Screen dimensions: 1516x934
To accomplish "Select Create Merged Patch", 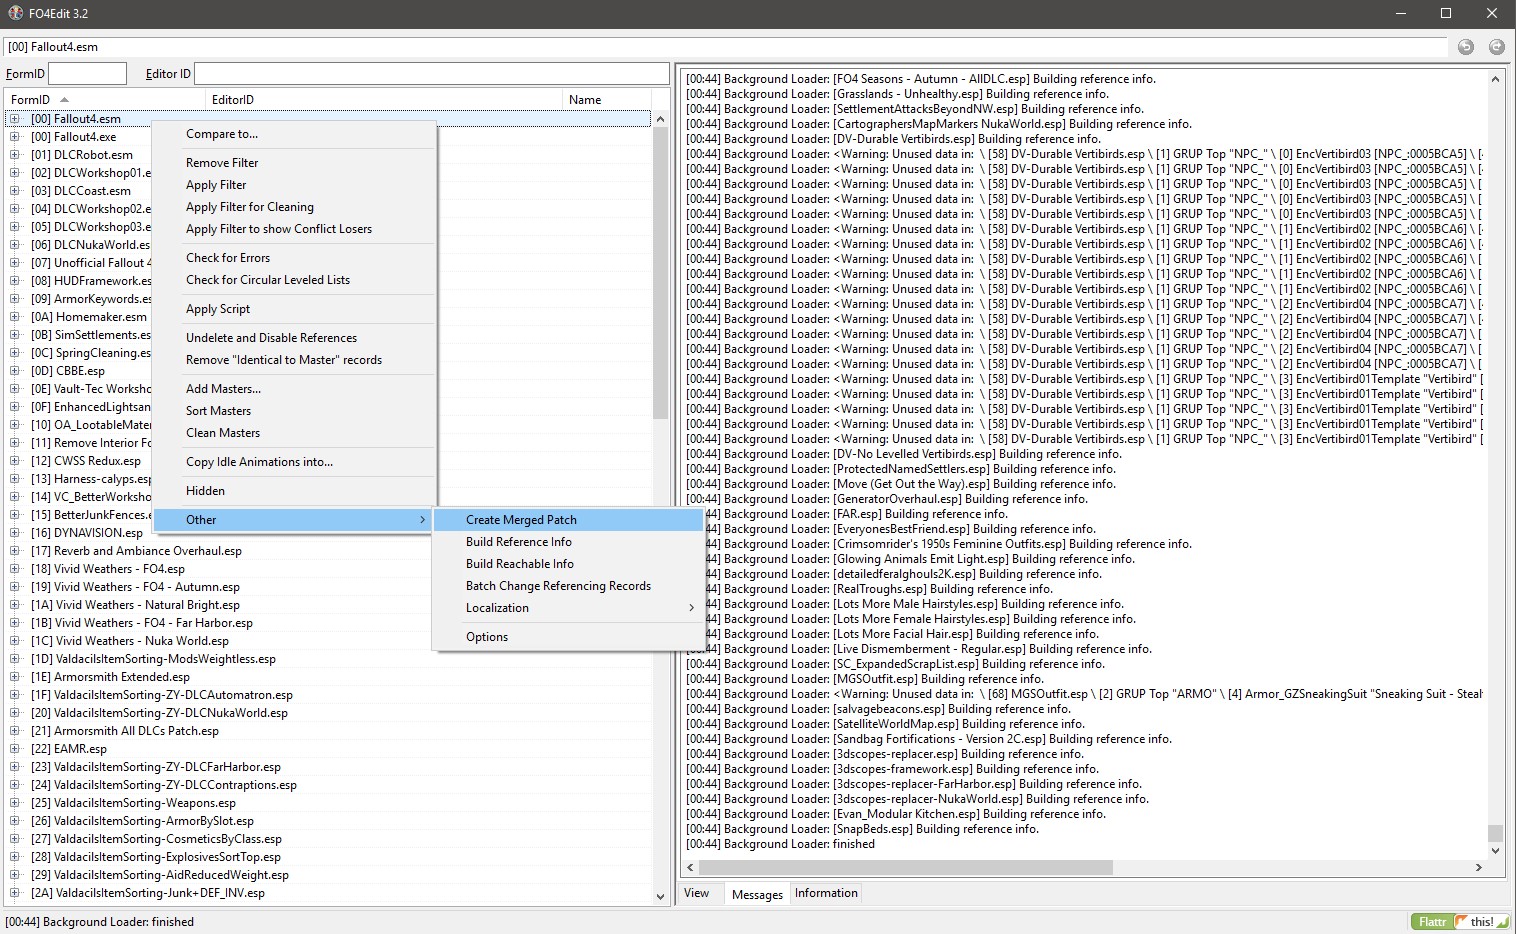I will click(x=568, y=520).
